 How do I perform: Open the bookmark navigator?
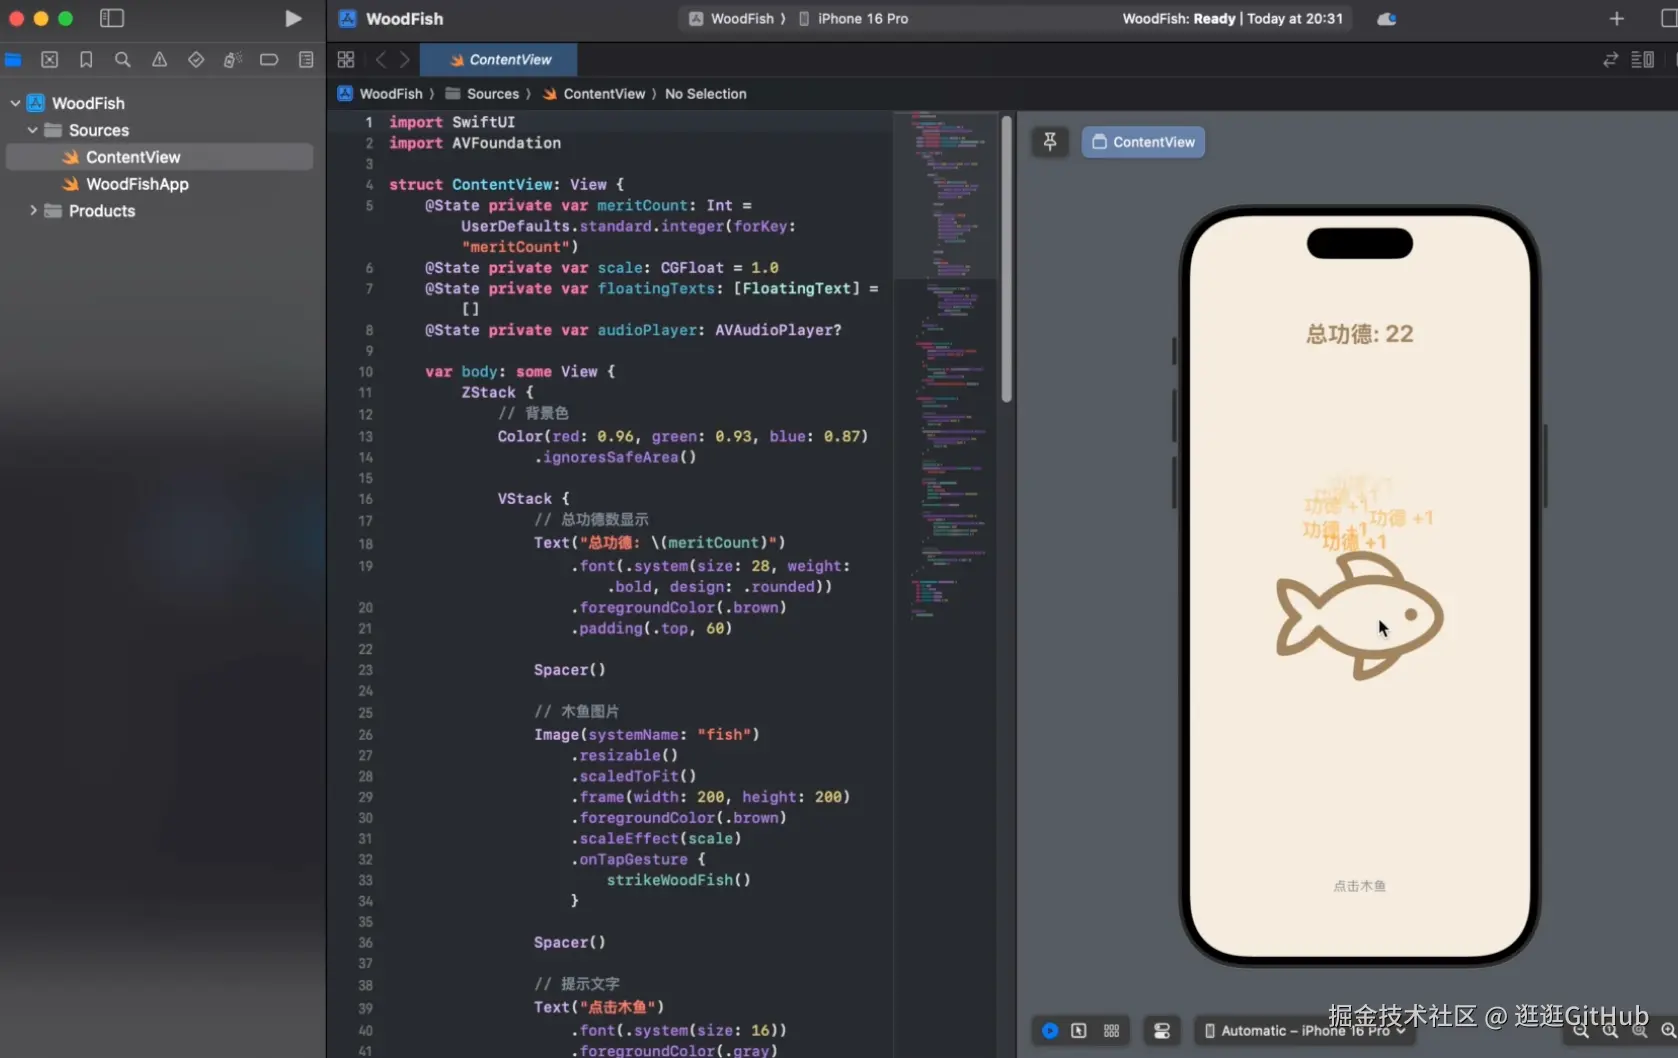pos(86,60)
